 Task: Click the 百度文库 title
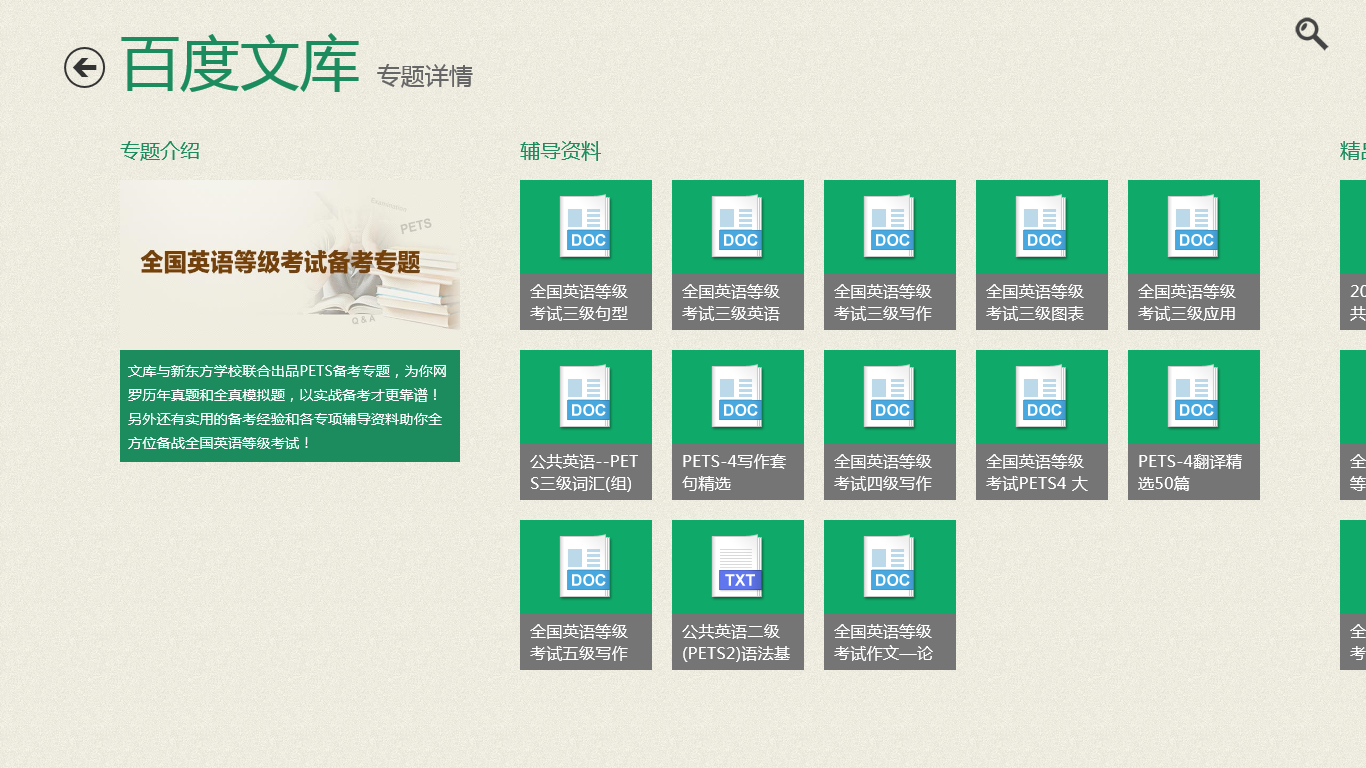tap(240, 66)
